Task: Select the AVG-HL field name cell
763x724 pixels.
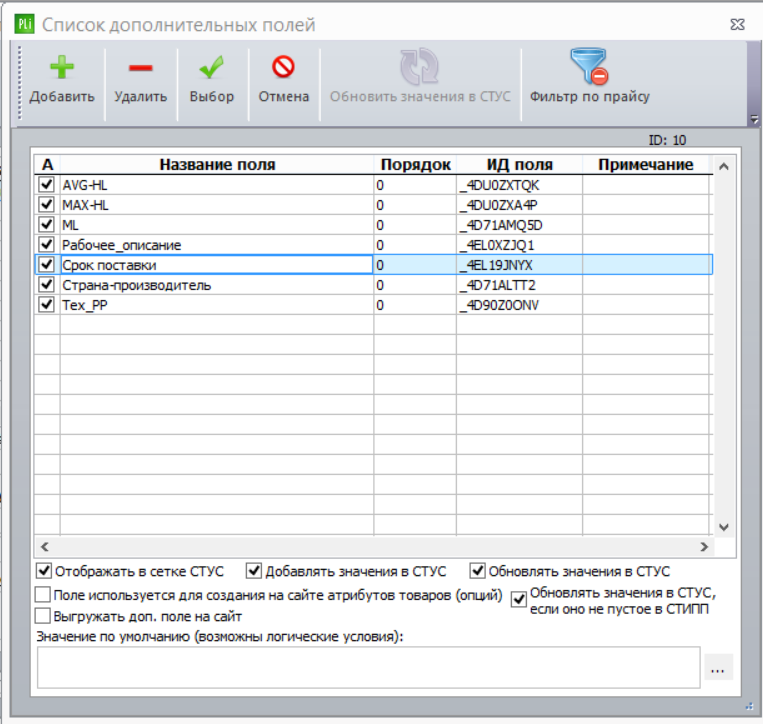Action: pyautogui.click(x=217, y=185)
